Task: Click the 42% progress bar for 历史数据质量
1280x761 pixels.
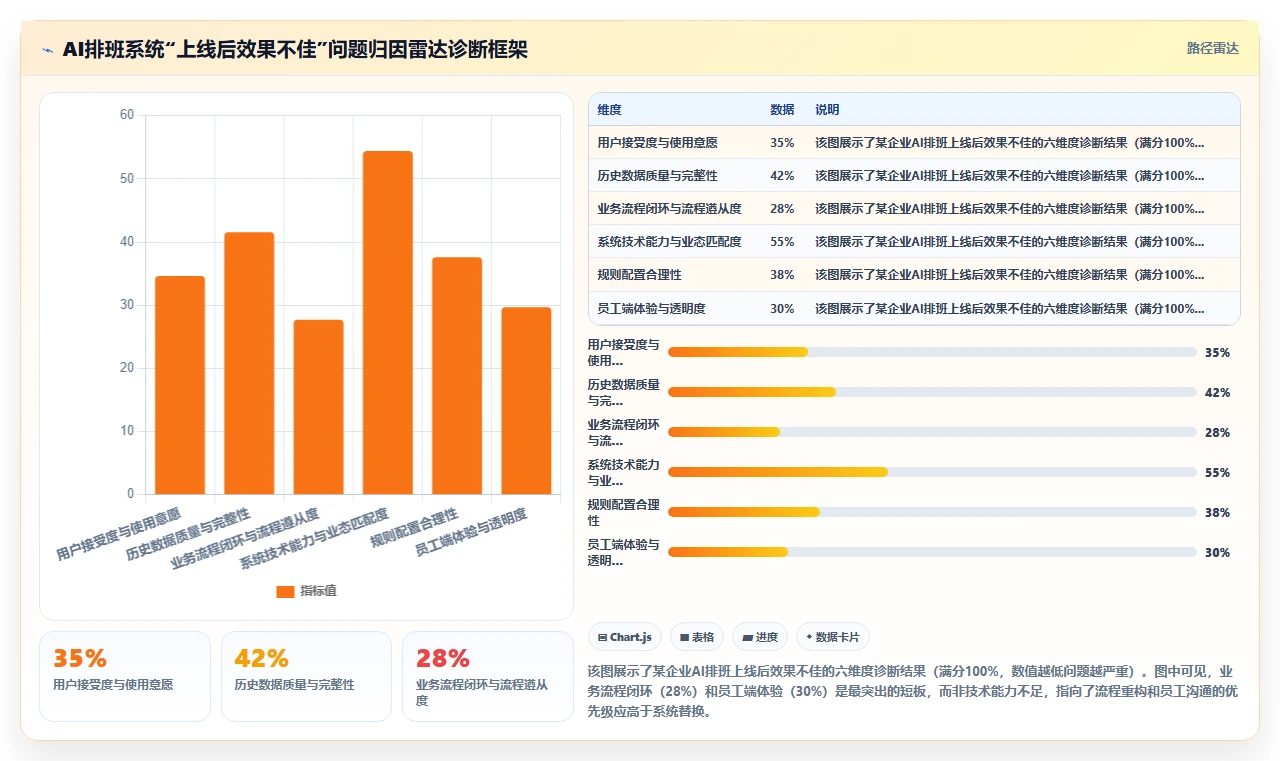Action: pyautogui.click(x=932, y=392)
